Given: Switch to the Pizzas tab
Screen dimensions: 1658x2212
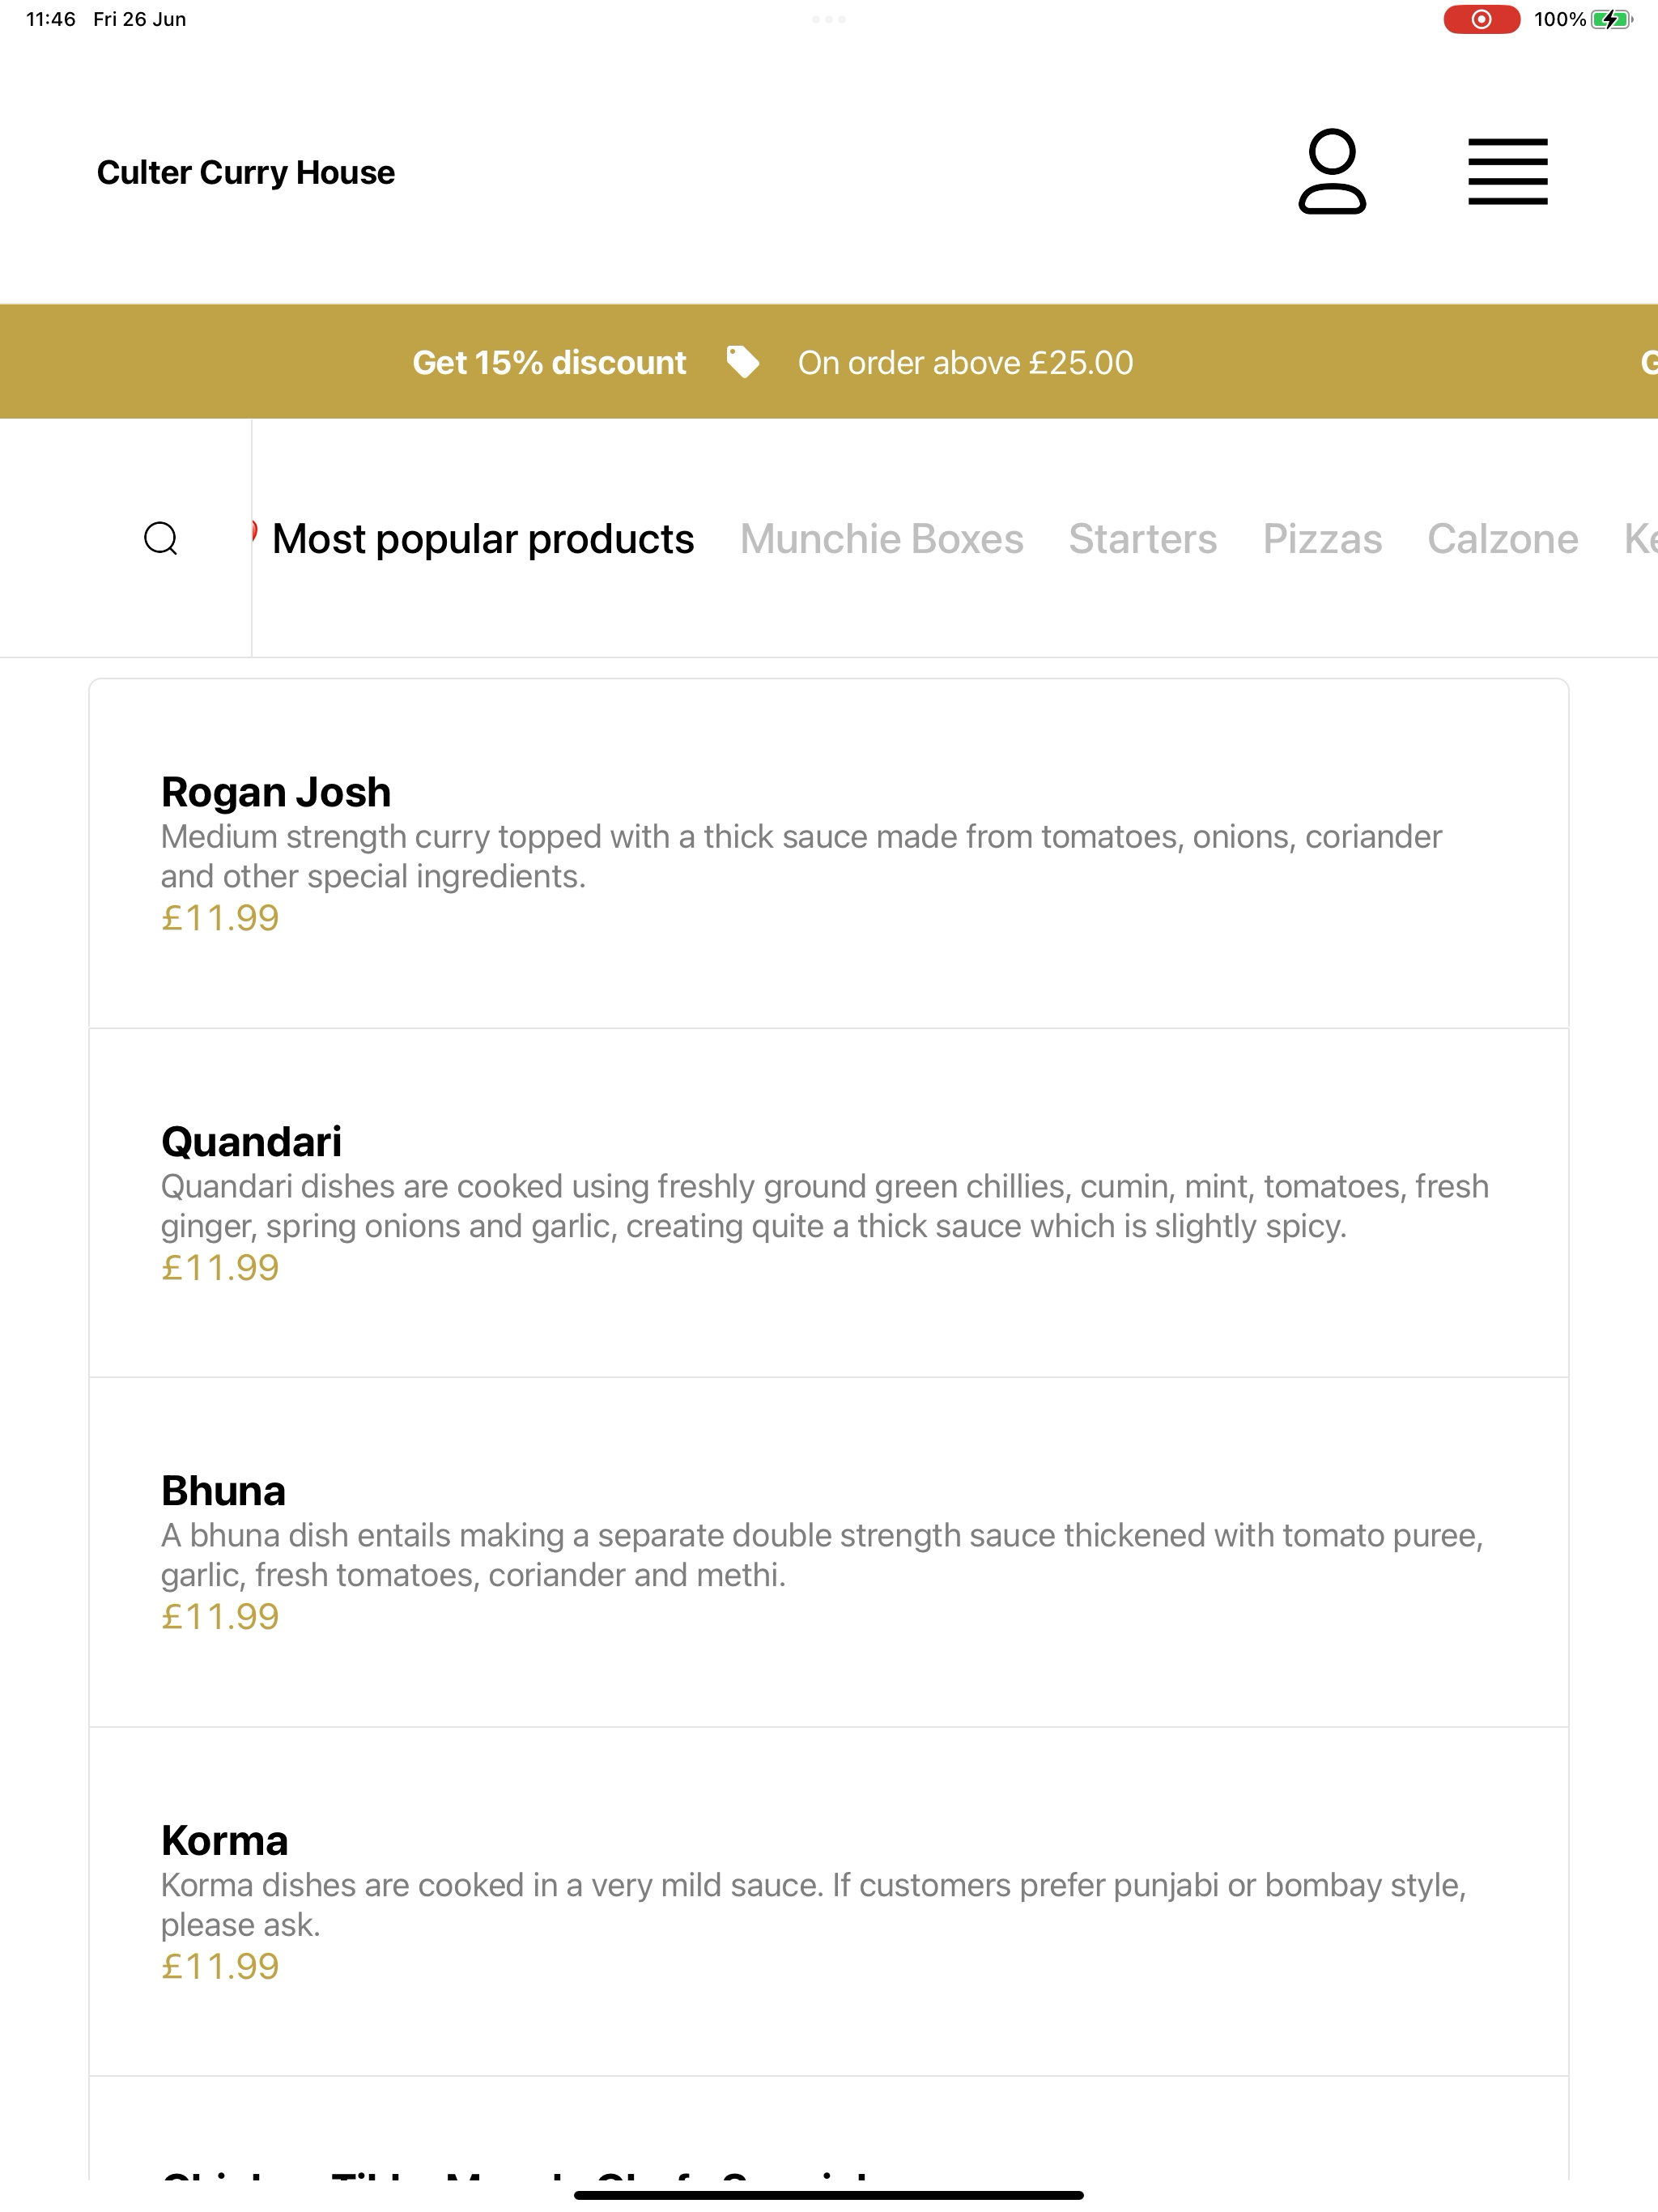Looking at the screenshot, I should pos(1322,539).
